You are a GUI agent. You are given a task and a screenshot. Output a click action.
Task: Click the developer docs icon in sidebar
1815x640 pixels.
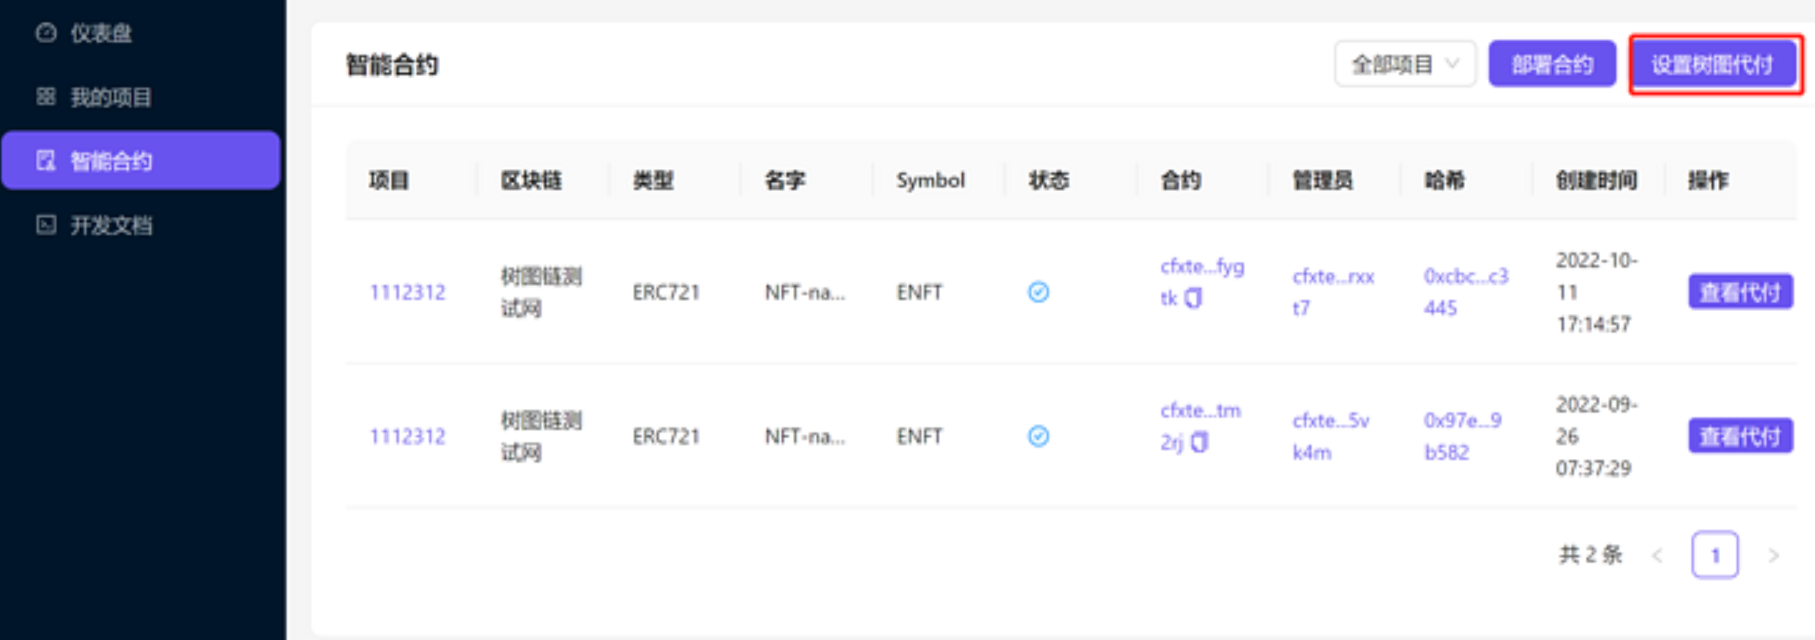46,225
